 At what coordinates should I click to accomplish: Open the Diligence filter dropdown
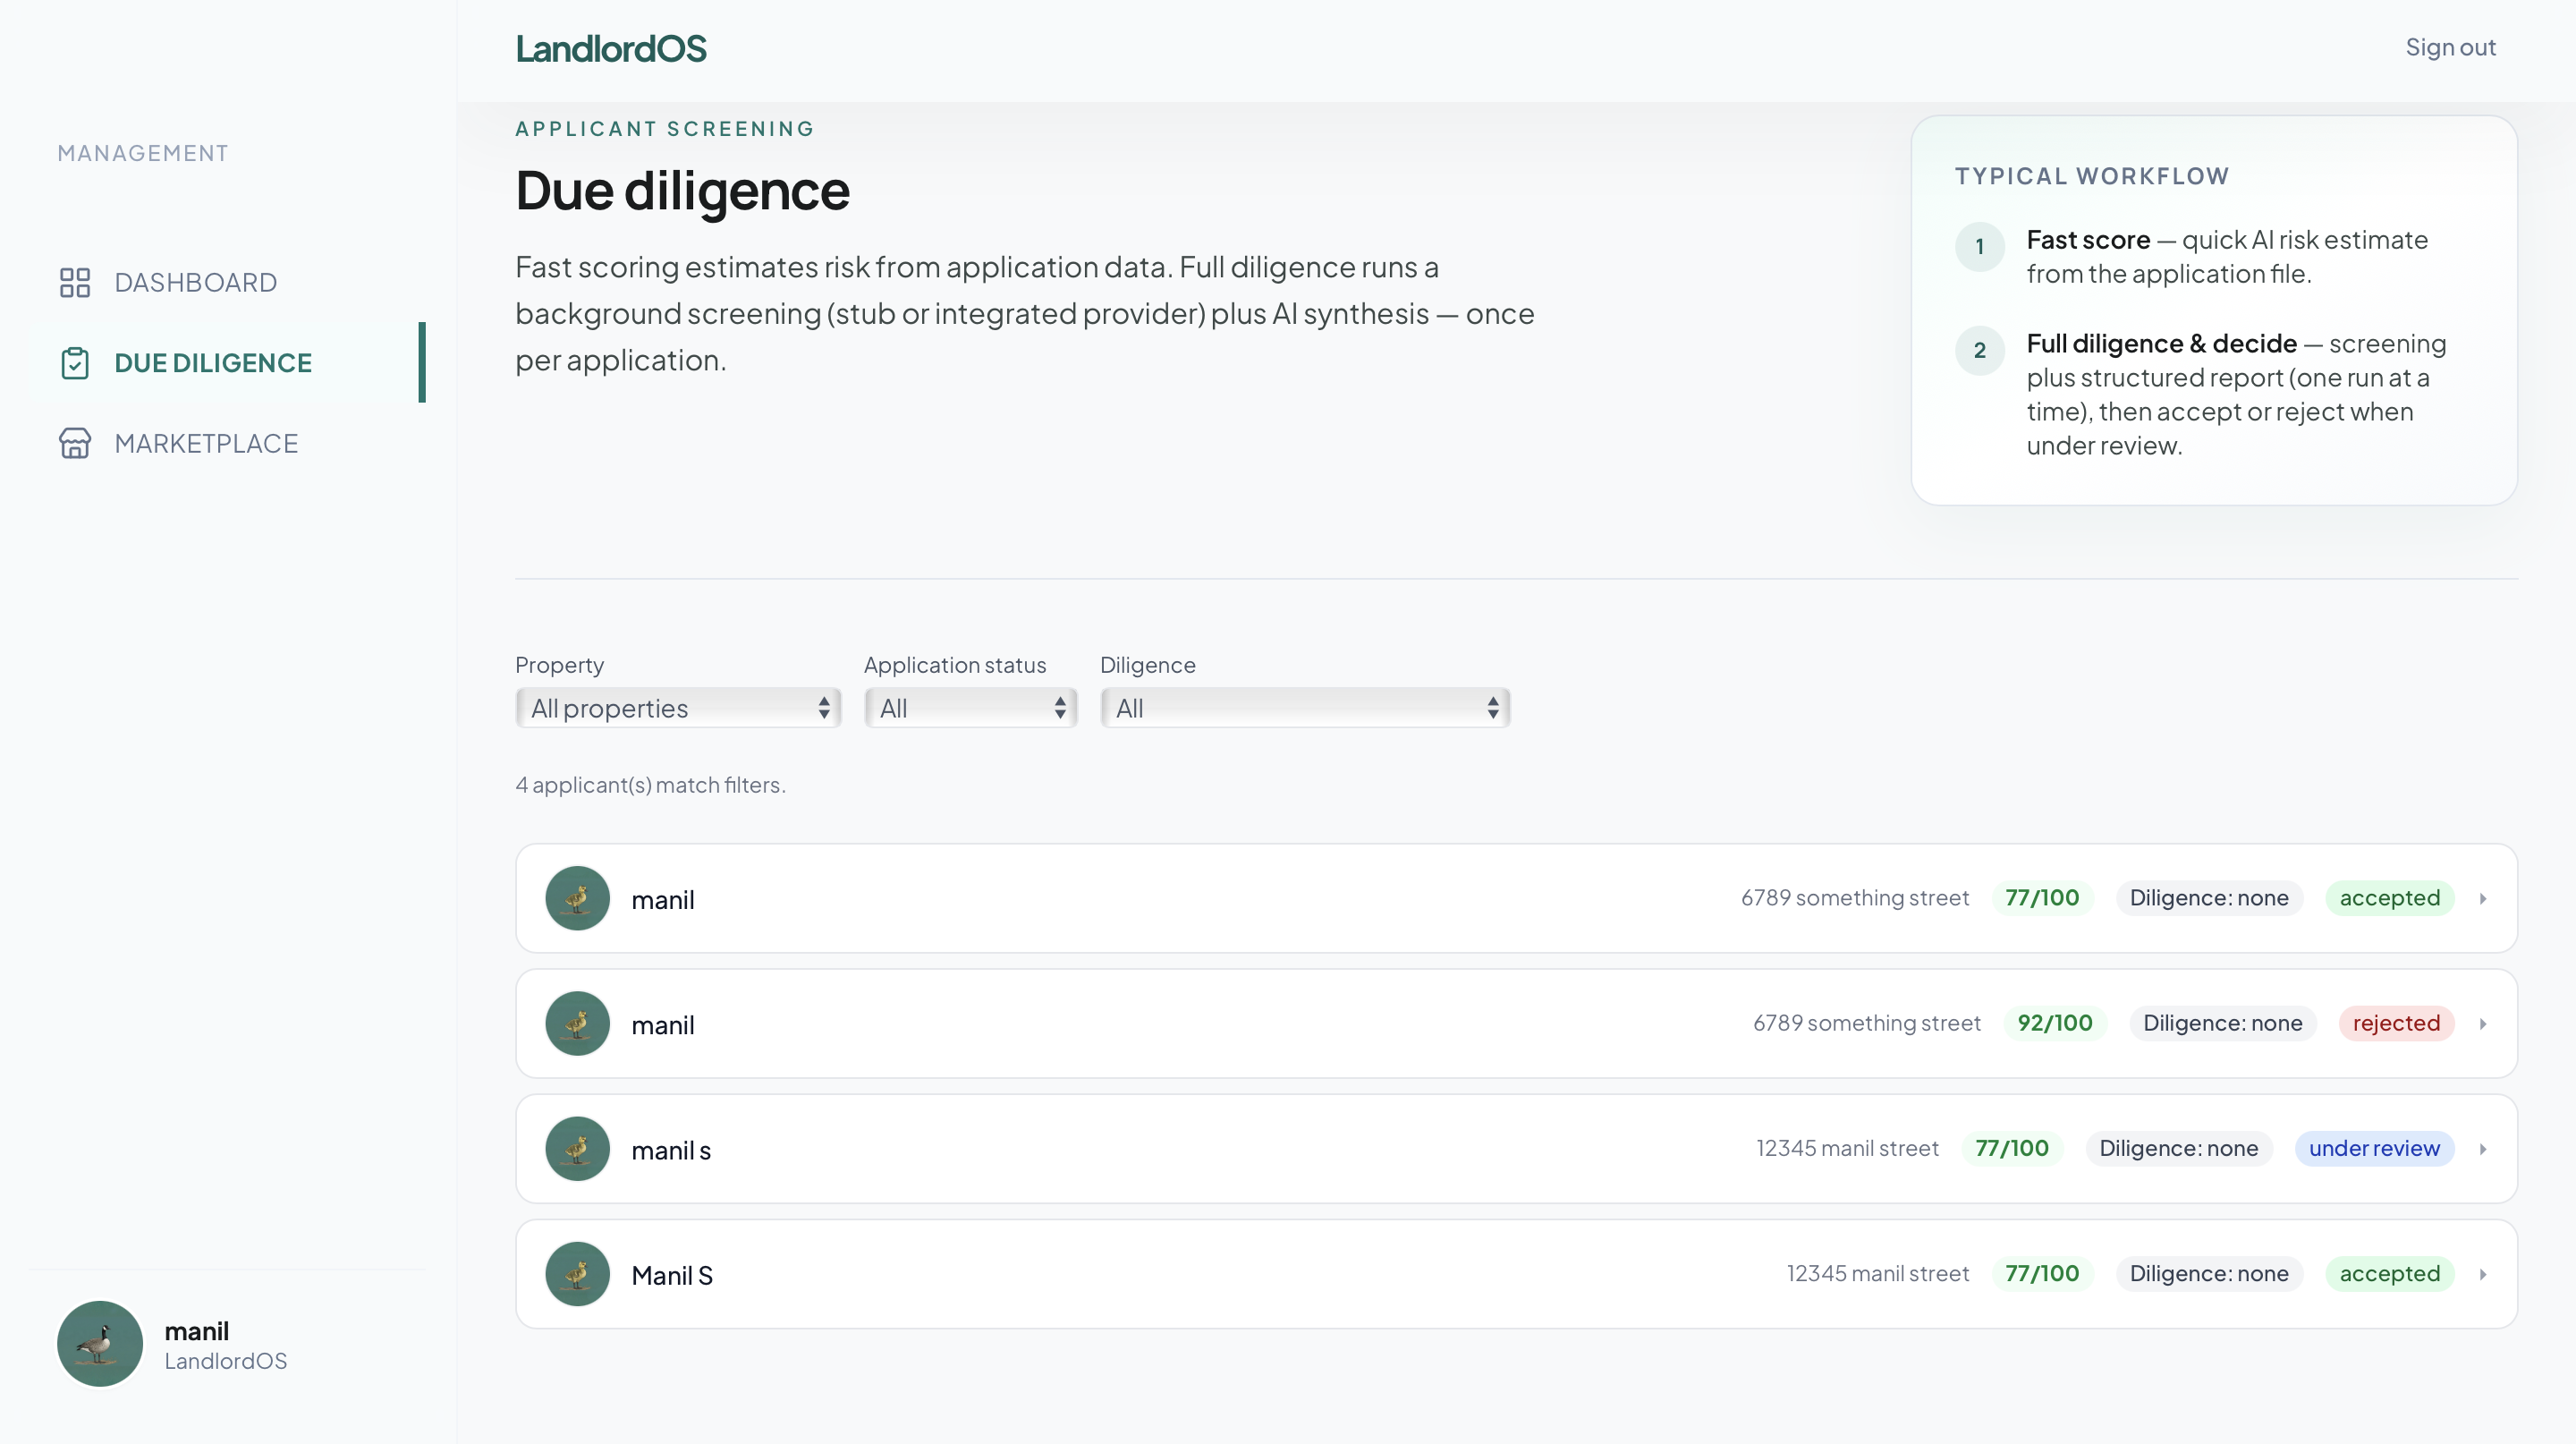1304,708
